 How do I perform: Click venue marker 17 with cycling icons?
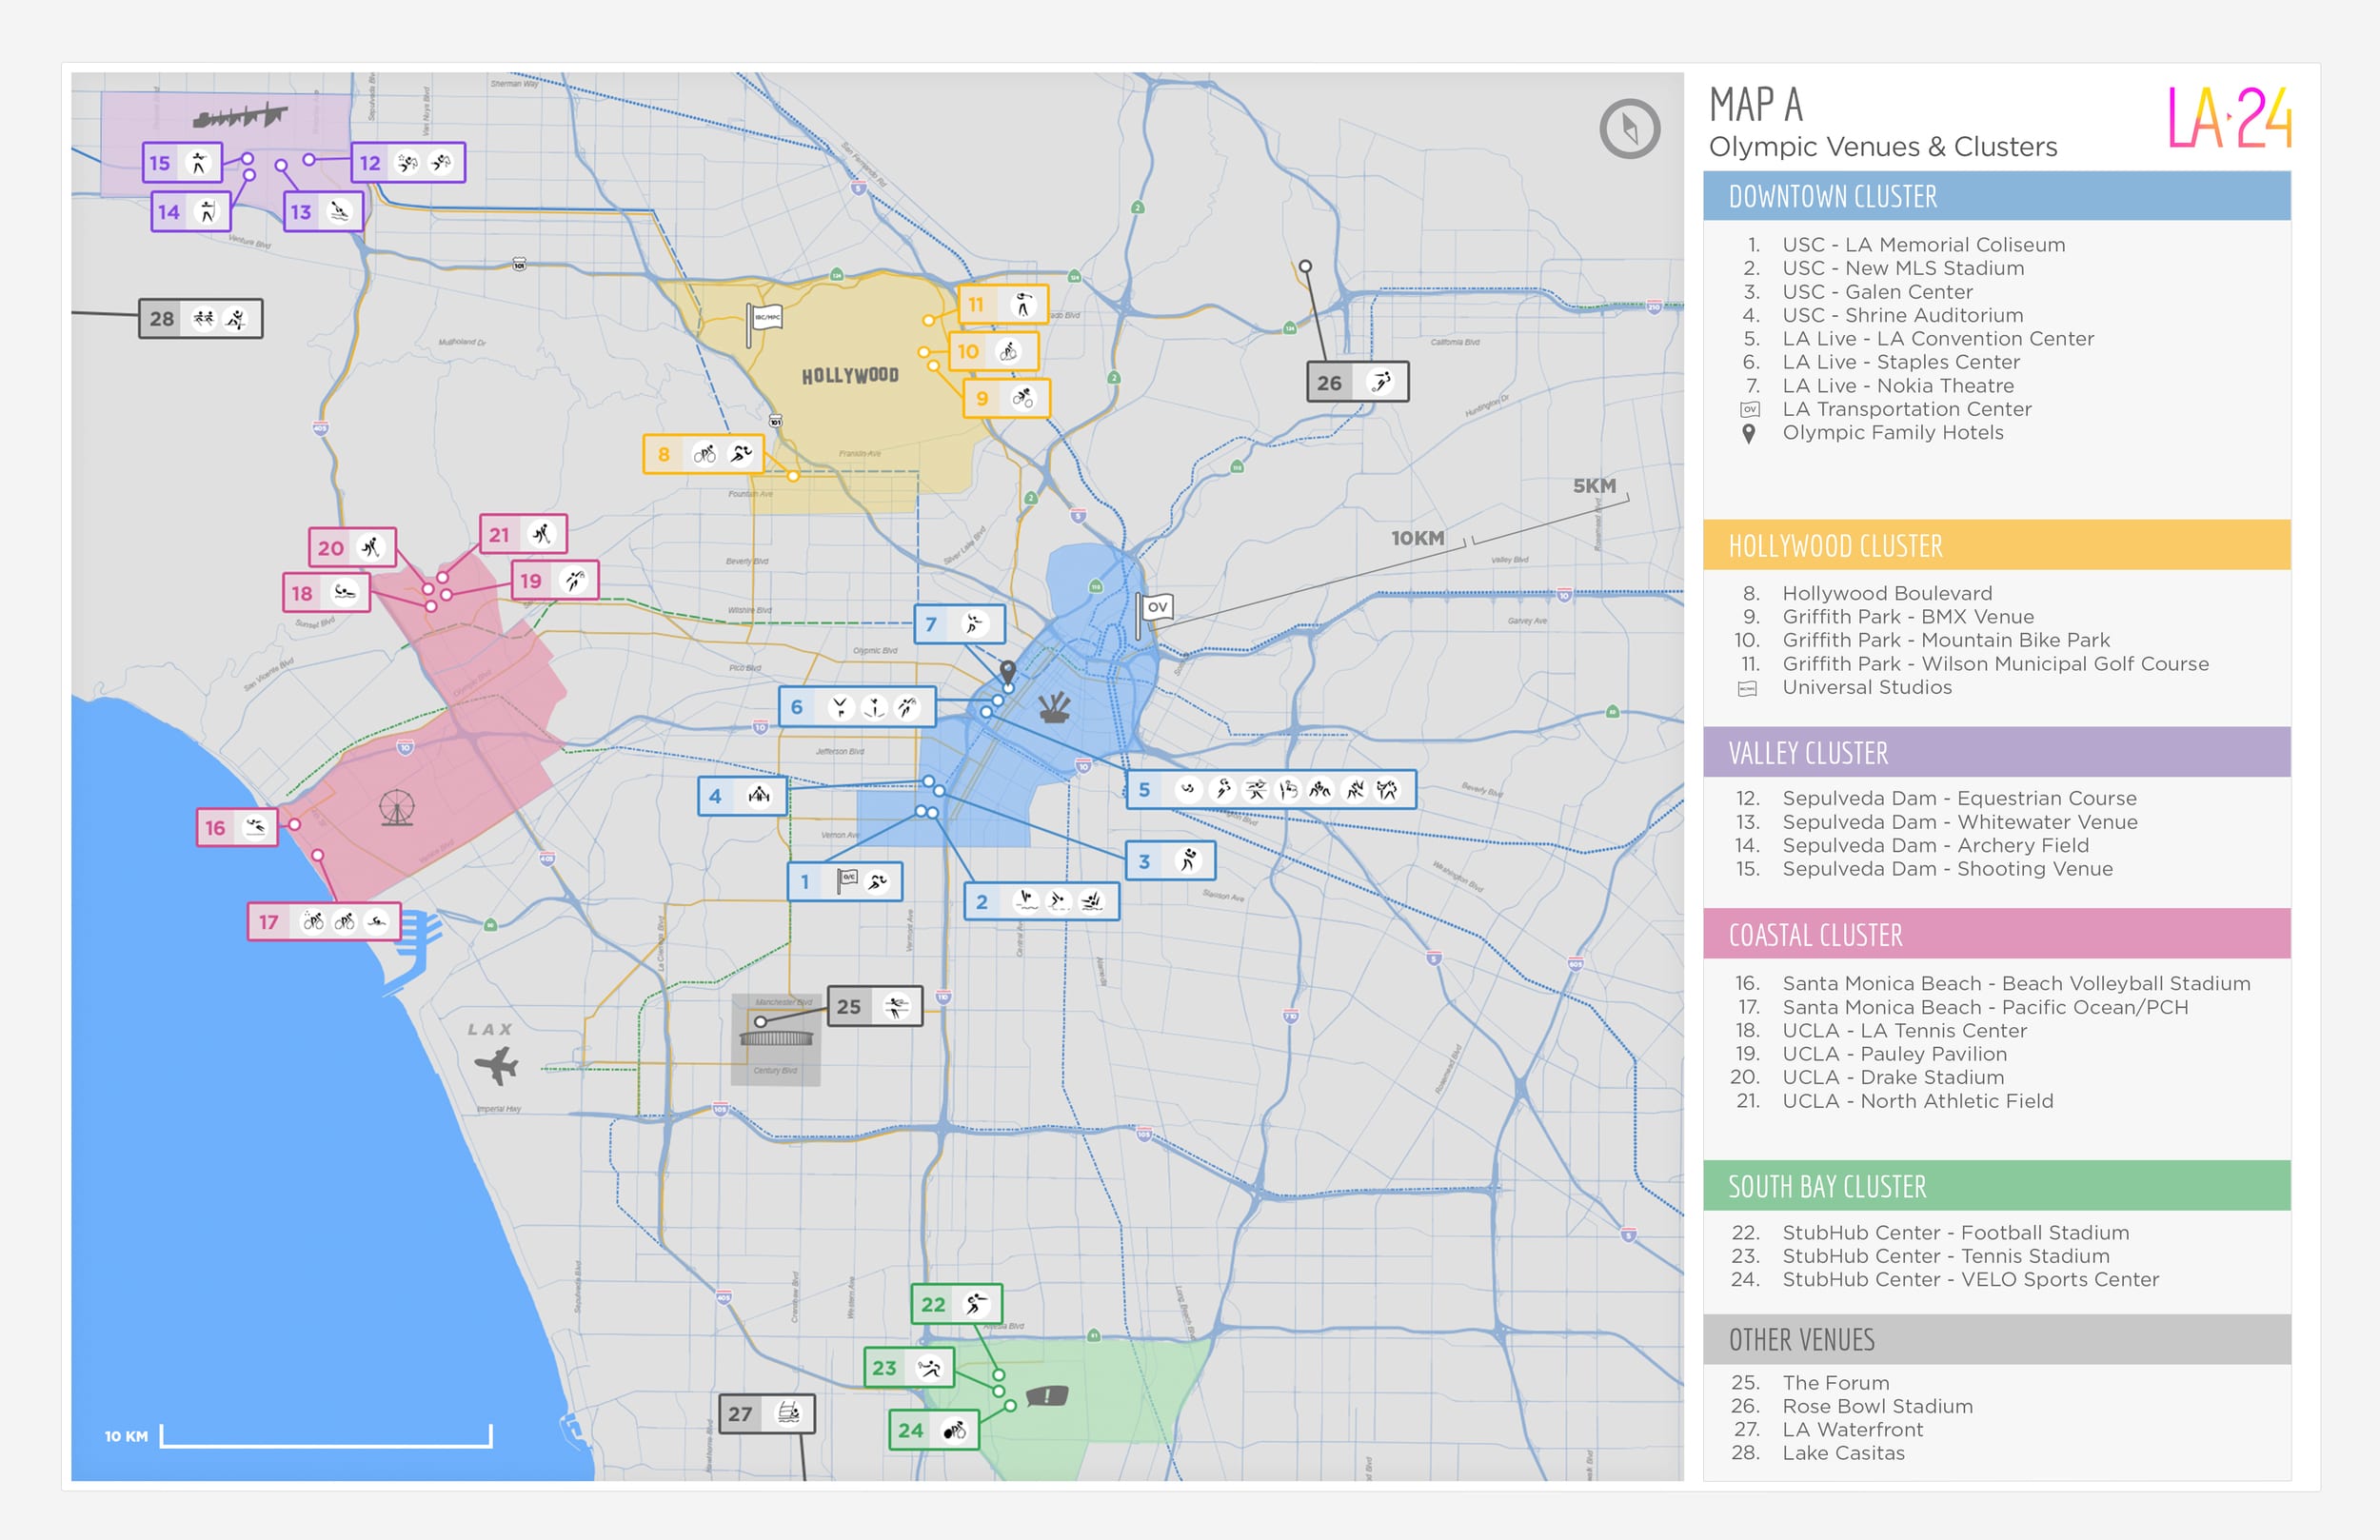[324, 921]
